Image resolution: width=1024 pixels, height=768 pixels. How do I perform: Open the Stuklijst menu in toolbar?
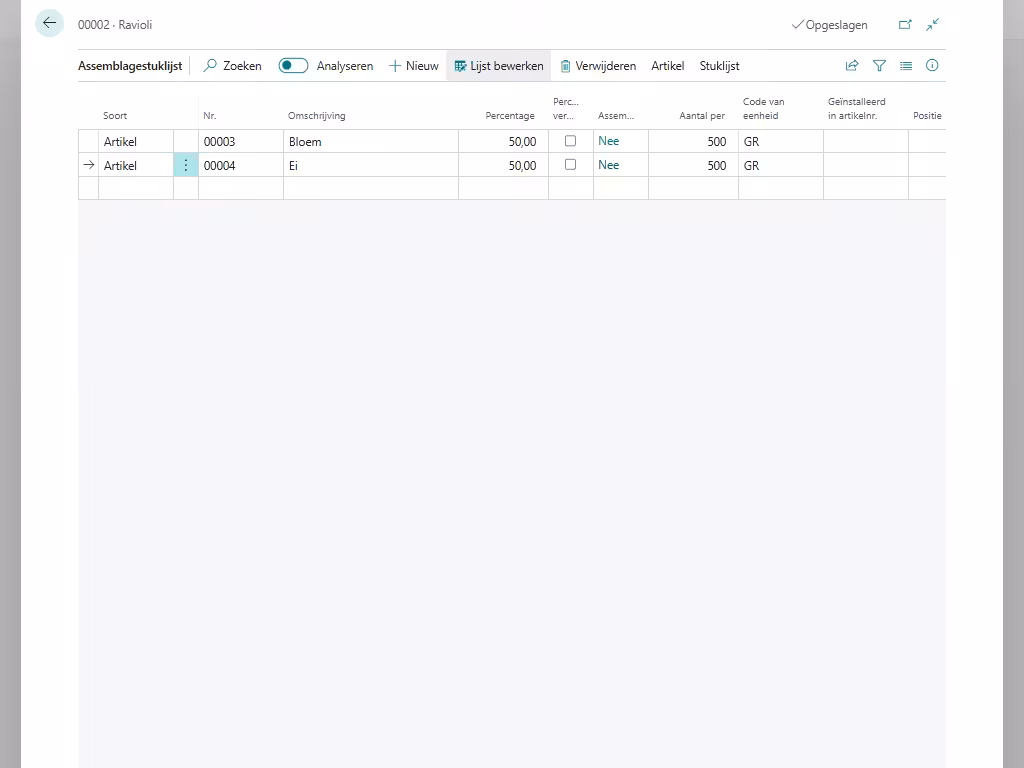719,66
